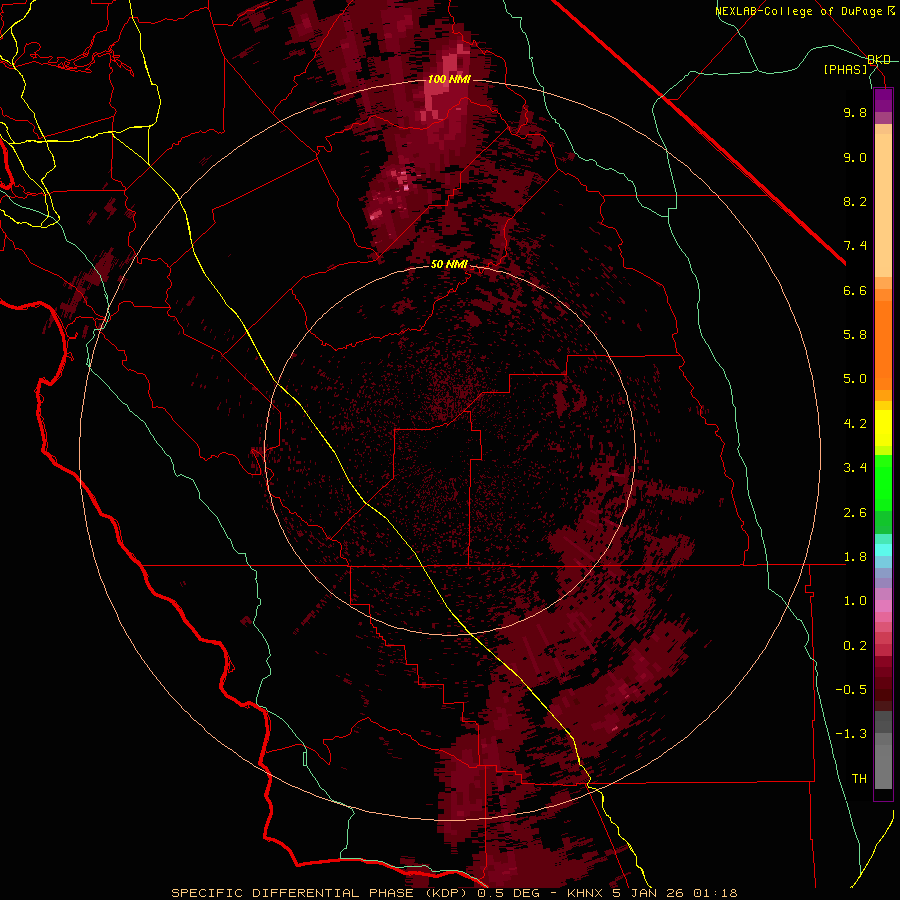Click the KHNX station identifier in caption
900x900 pixels.
pos(585,893)
